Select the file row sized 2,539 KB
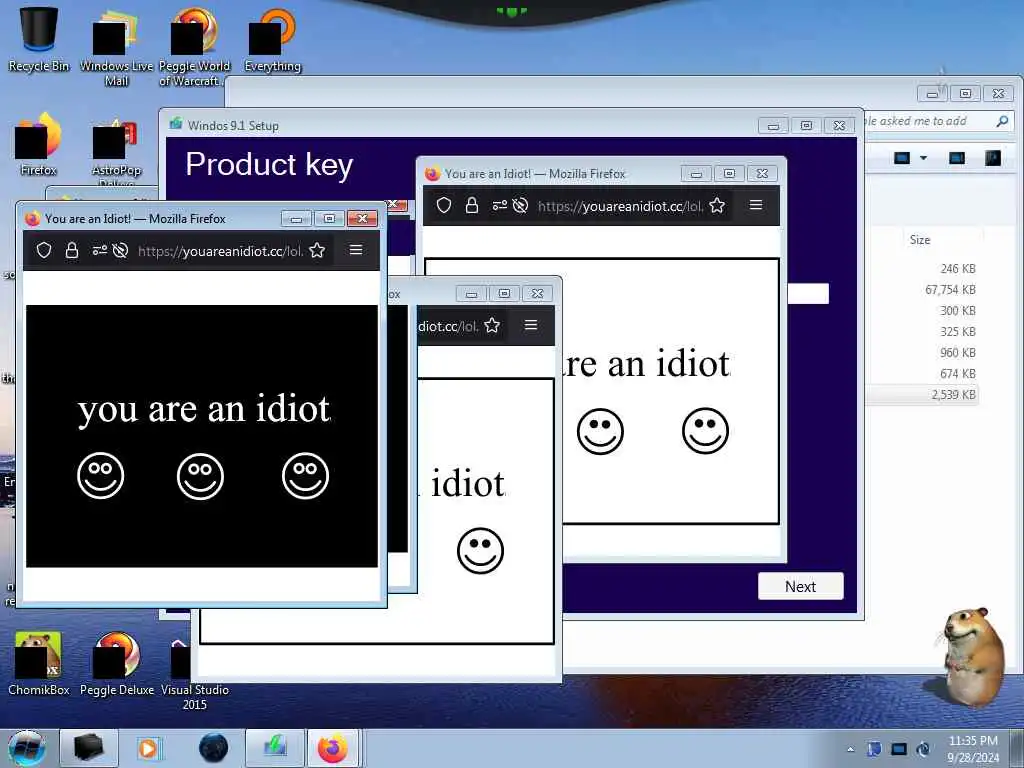 point(922,394)
